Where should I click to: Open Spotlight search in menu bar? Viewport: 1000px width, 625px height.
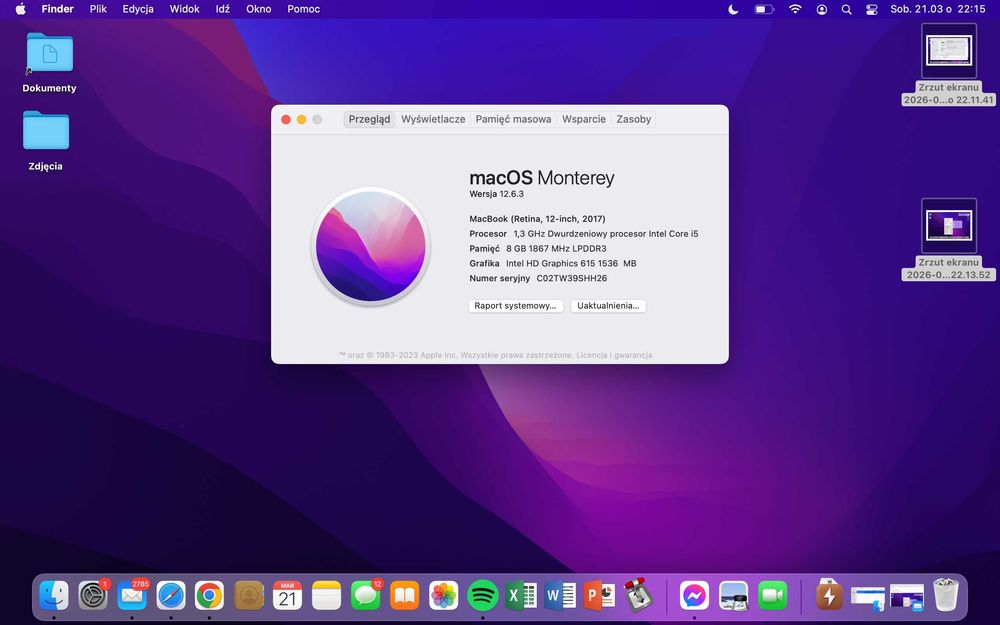pyautogui.click(x=846, y=9)
